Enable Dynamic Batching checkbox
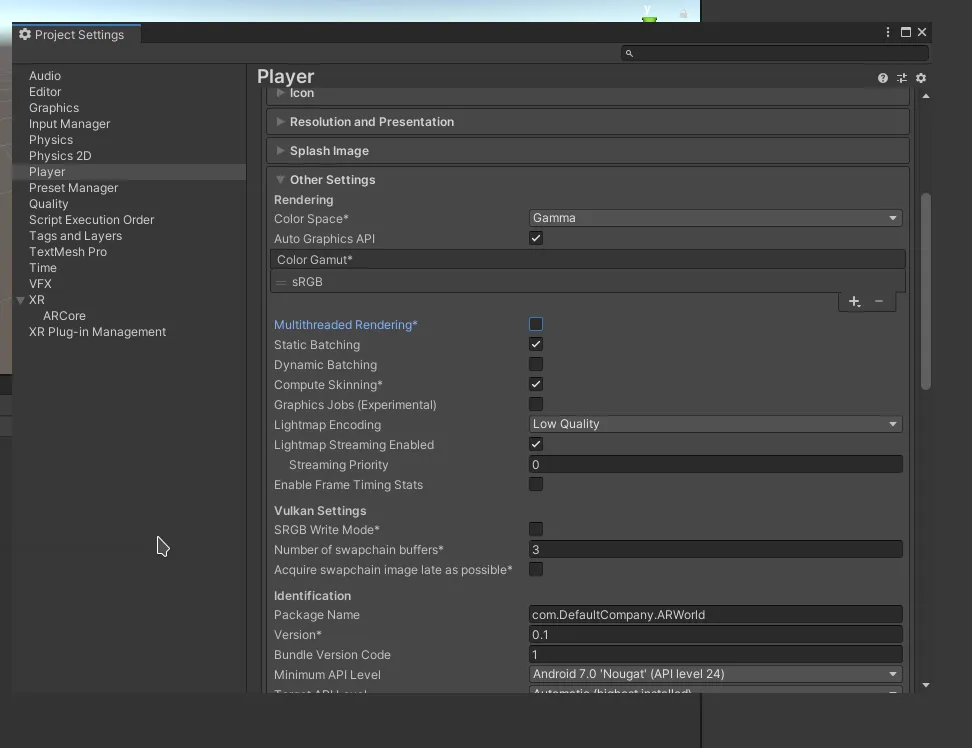Image resolution: width=972 pixels, height=748 pixels. pos(536,364)
